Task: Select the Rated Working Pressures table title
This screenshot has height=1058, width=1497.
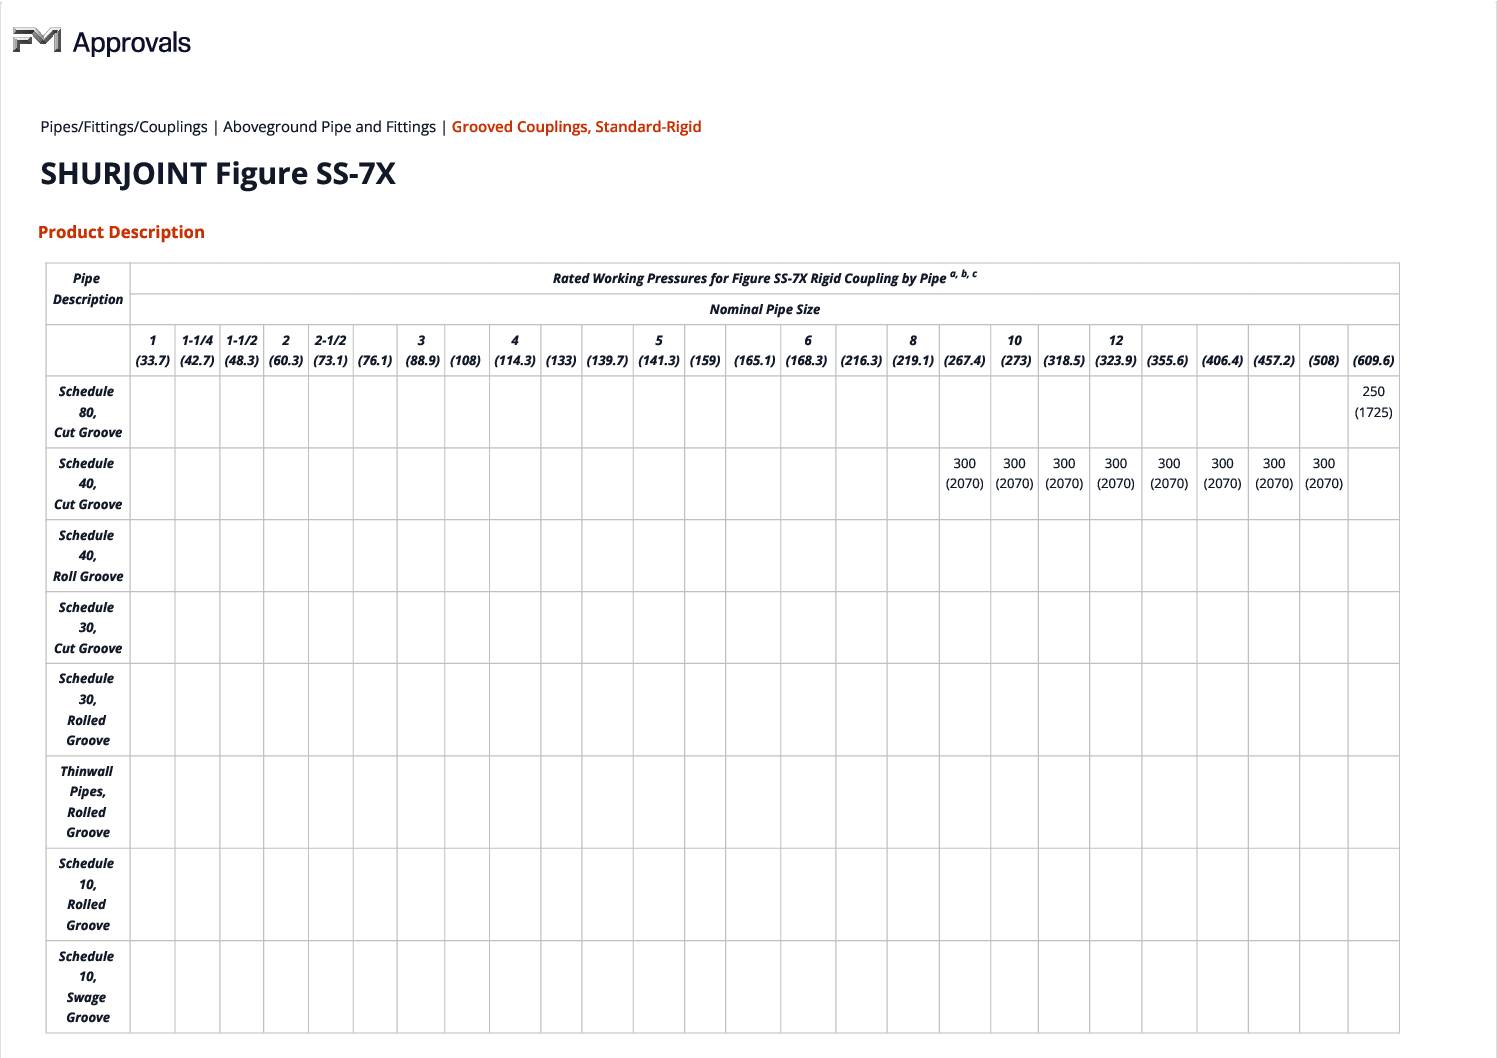Action: pyautogui.click(x=765, y=278)
